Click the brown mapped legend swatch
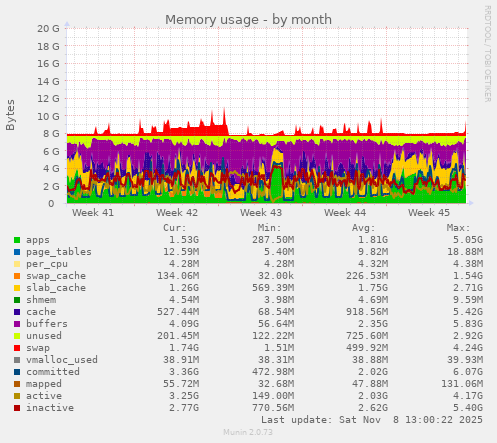 coord(17,384)
